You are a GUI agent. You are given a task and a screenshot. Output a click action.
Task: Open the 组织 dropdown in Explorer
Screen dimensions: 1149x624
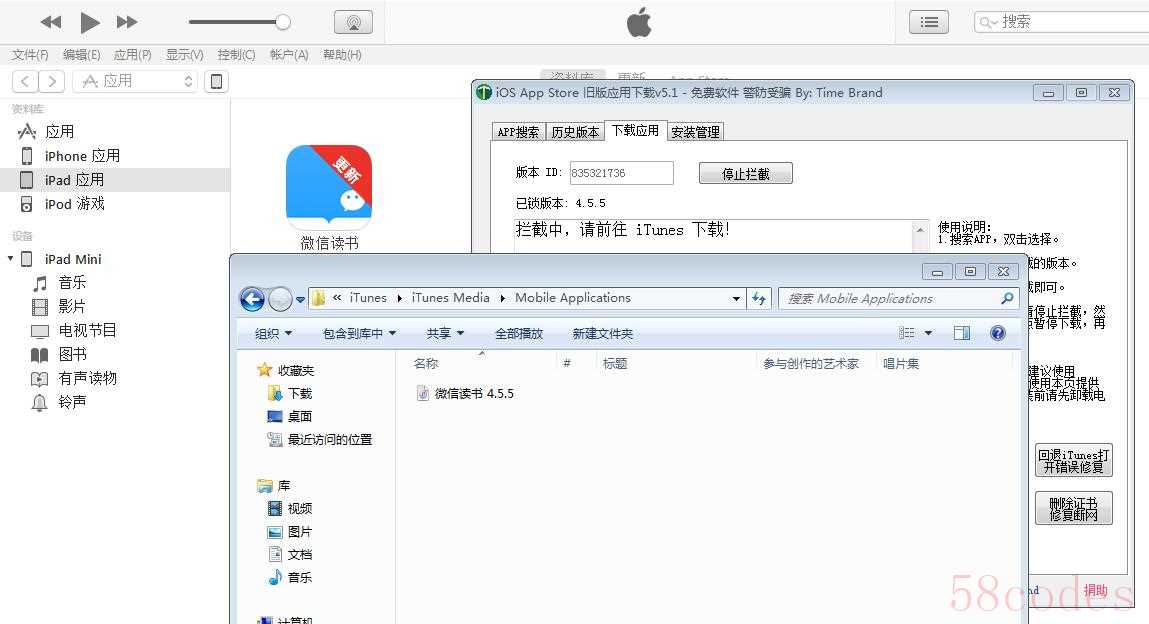(x=273, y=334)
